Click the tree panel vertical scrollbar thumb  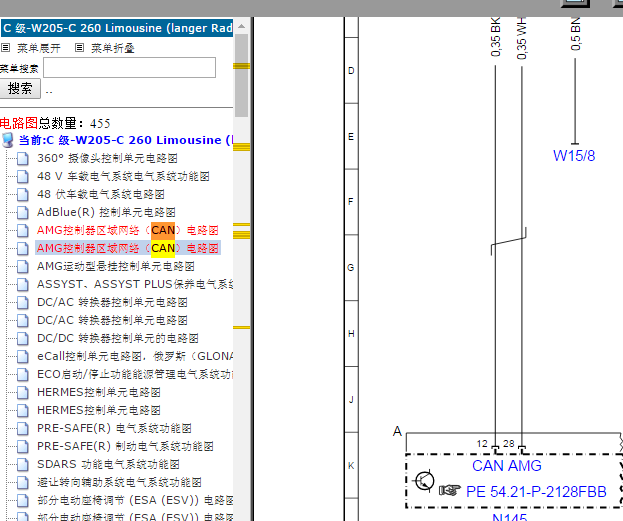point(241,76)
